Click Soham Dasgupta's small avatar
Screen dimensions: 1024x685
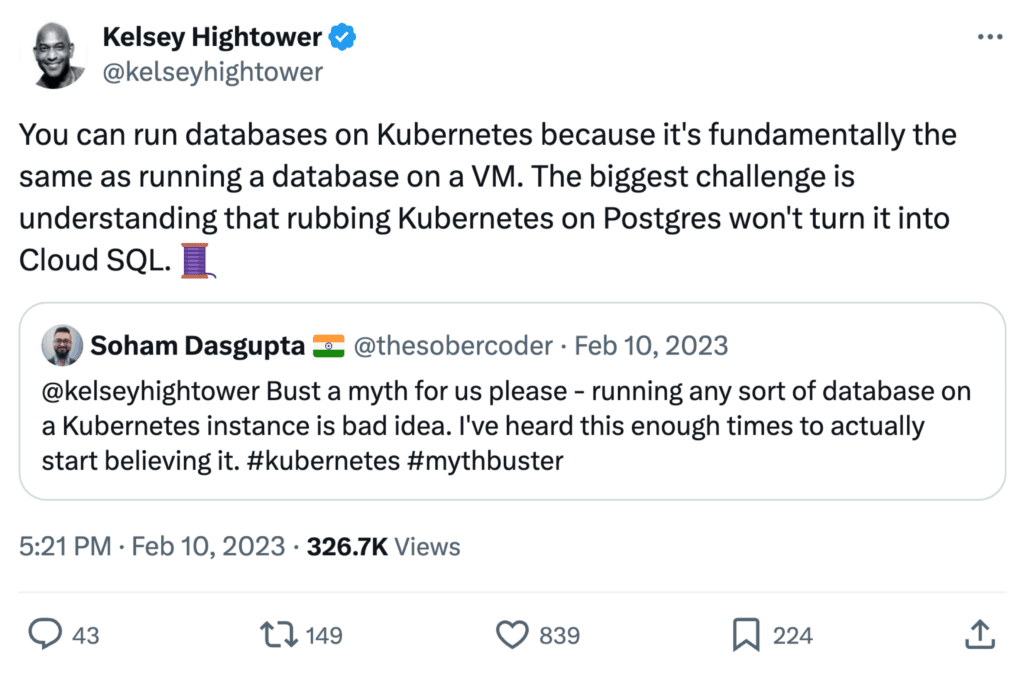[62, 346]
